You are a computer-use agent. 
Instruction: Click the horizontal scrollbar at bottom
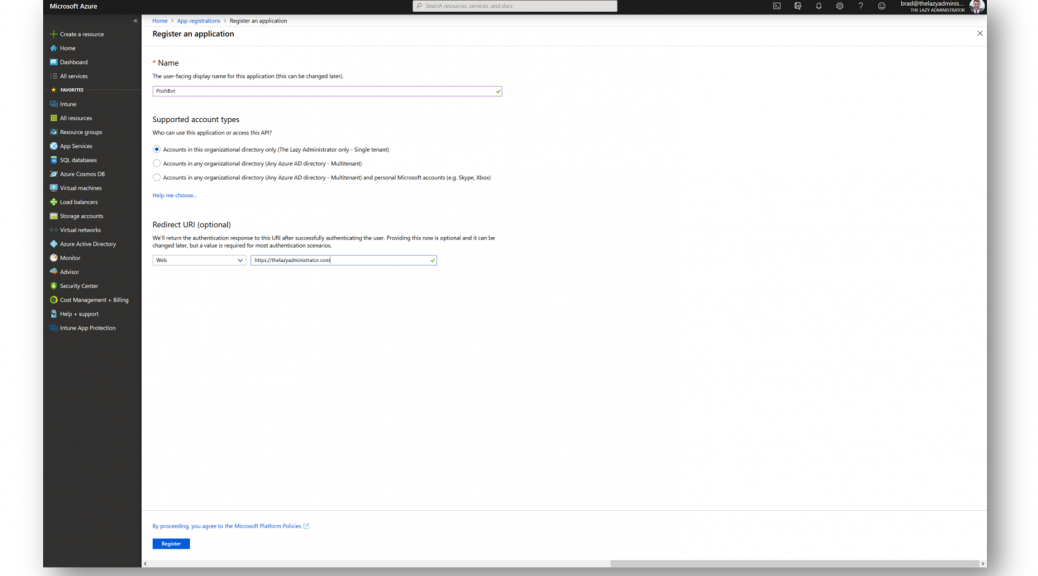click(794, 564)
